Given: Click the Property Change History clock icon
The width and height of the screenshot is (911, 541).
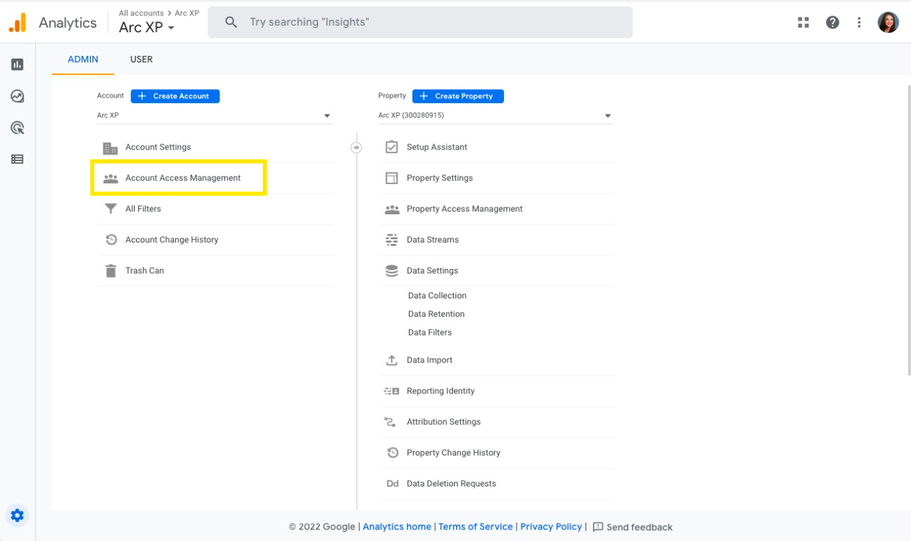Looking at the screenshot, I should point(393,453).
